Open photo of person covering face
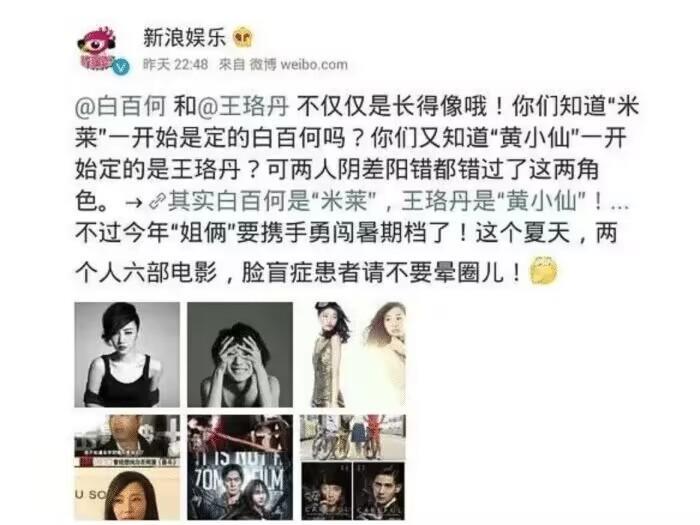 tap(240, 355)
